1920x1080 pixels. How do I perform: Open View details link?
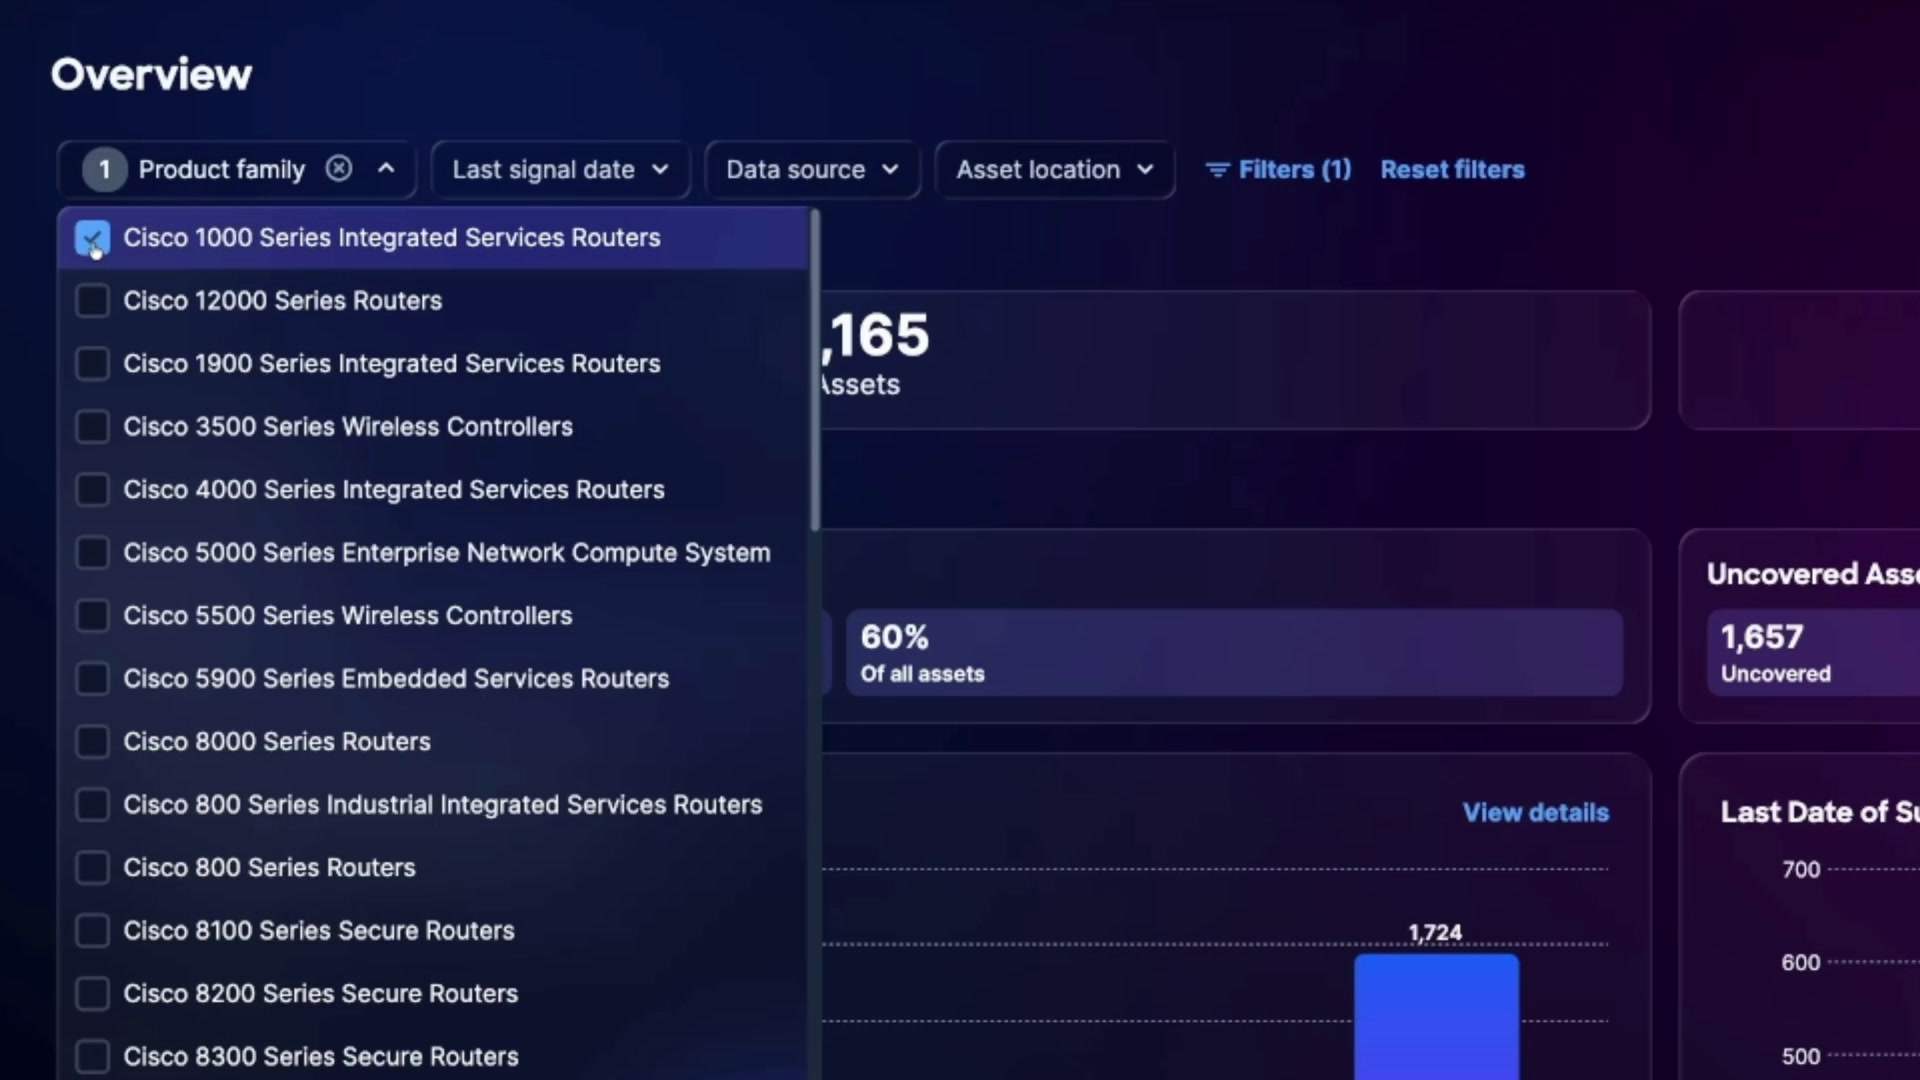coord(1536,813)
